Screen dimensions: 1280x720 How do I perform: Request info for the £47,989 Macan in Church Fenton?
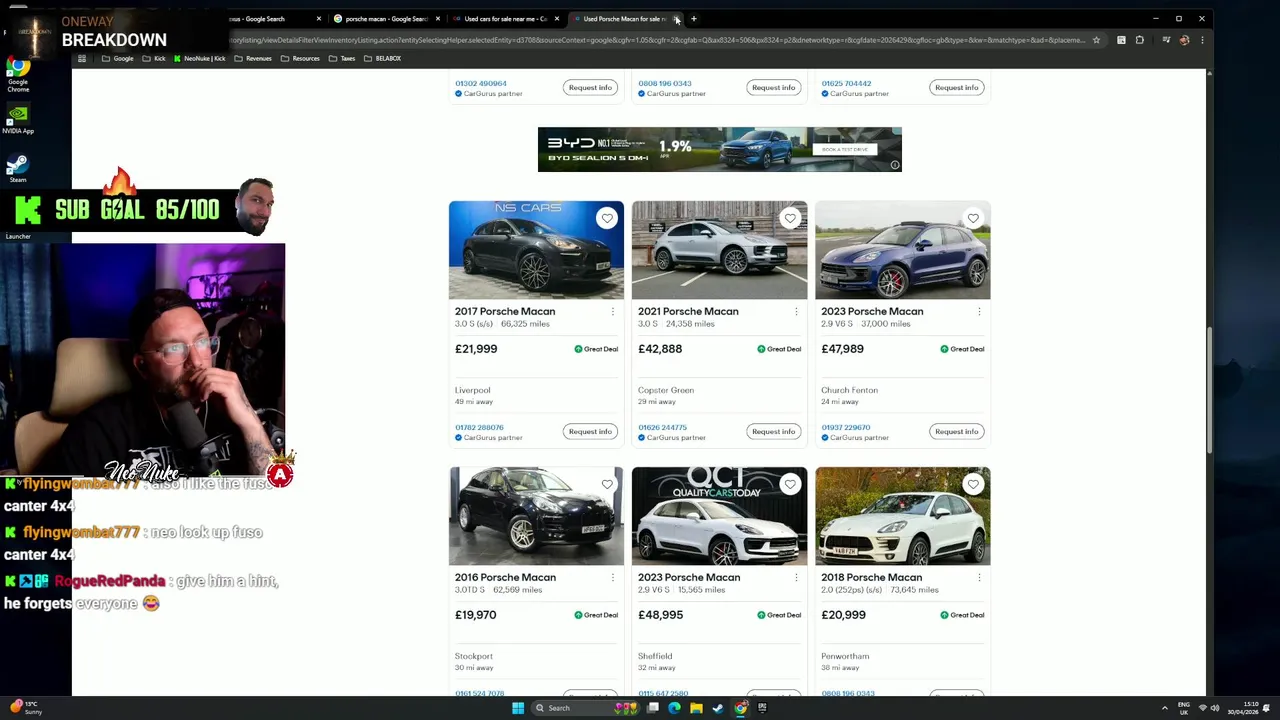coord(956,431)
